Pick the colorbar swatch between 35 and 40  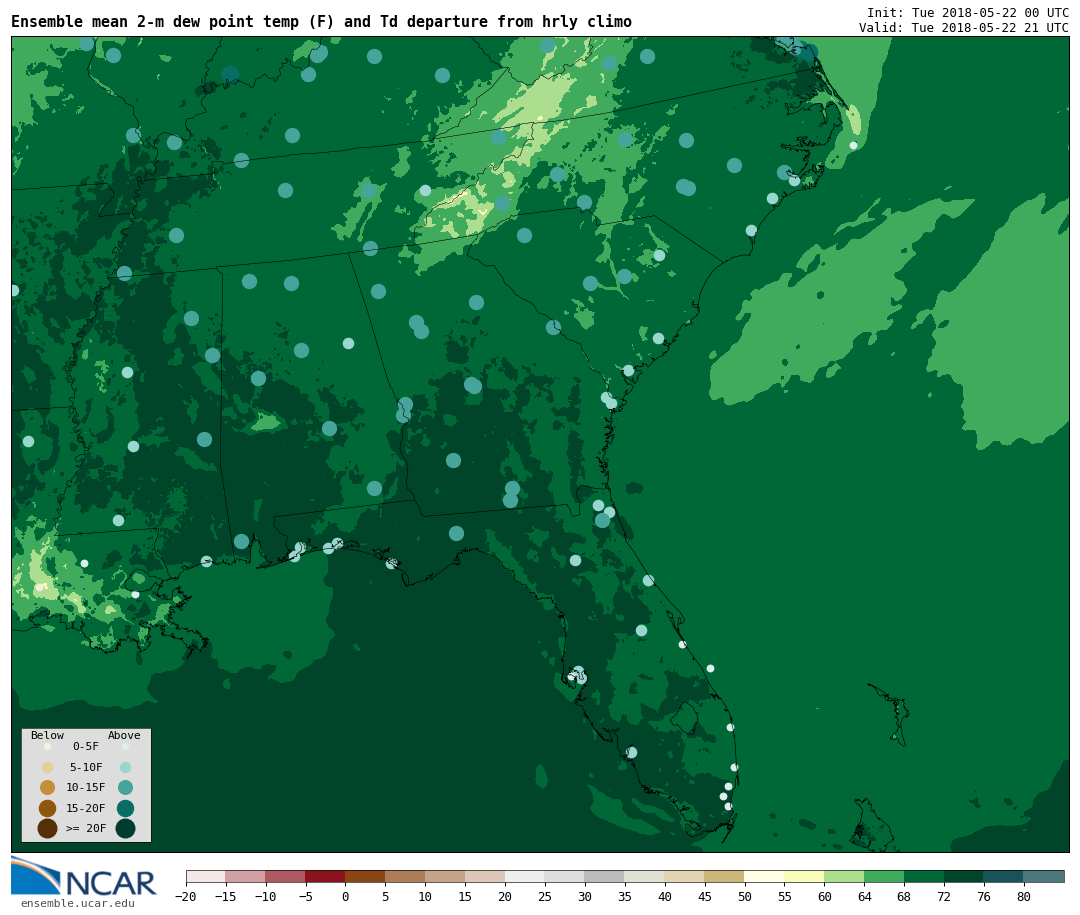click(645, 876)
